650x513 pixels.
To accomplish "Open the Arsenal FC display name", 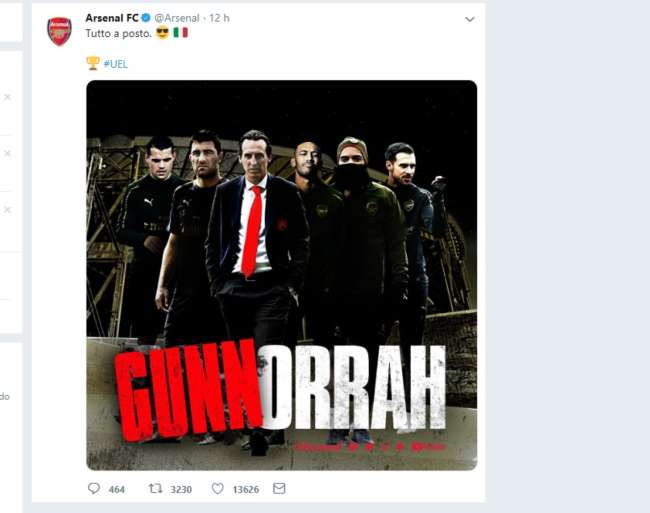I will [112, 18].
